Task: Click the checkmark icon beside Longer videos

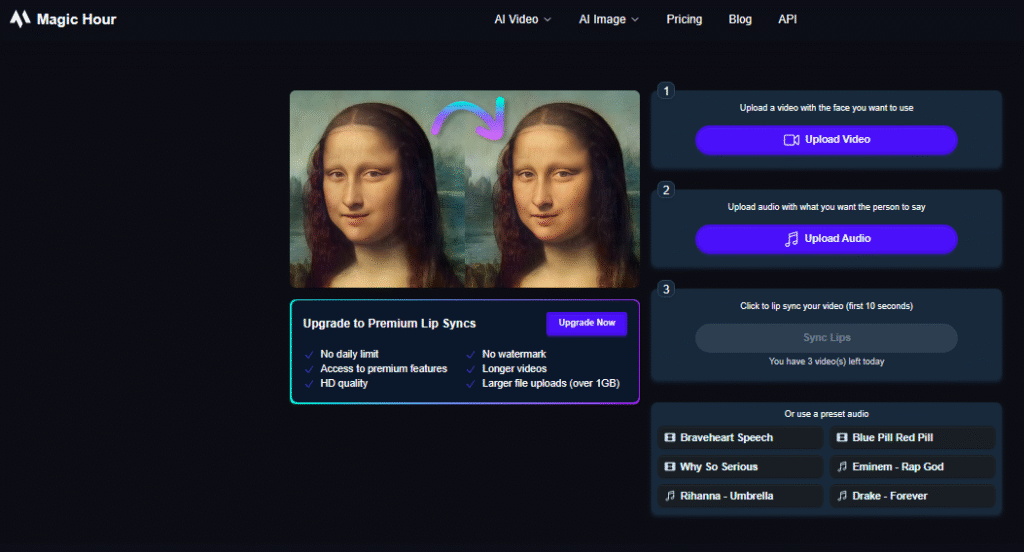Action: point(470,369)
